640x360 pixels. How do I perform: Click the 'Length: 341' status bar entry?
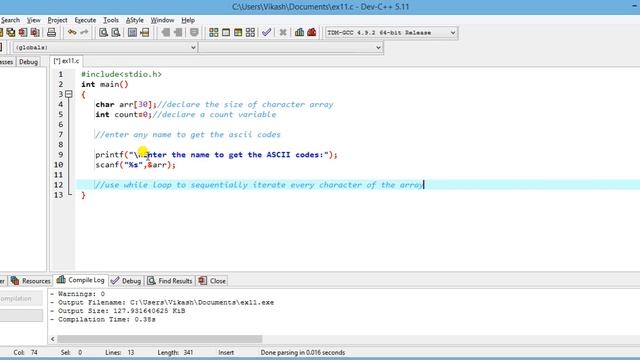pos(176,352)
